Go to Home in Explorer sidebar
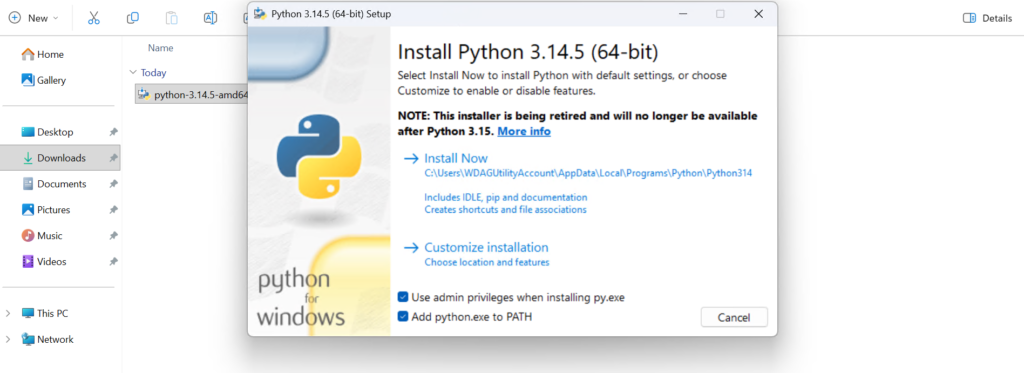The height and width of the screenshot is (373, 1024). pos(50,54)
